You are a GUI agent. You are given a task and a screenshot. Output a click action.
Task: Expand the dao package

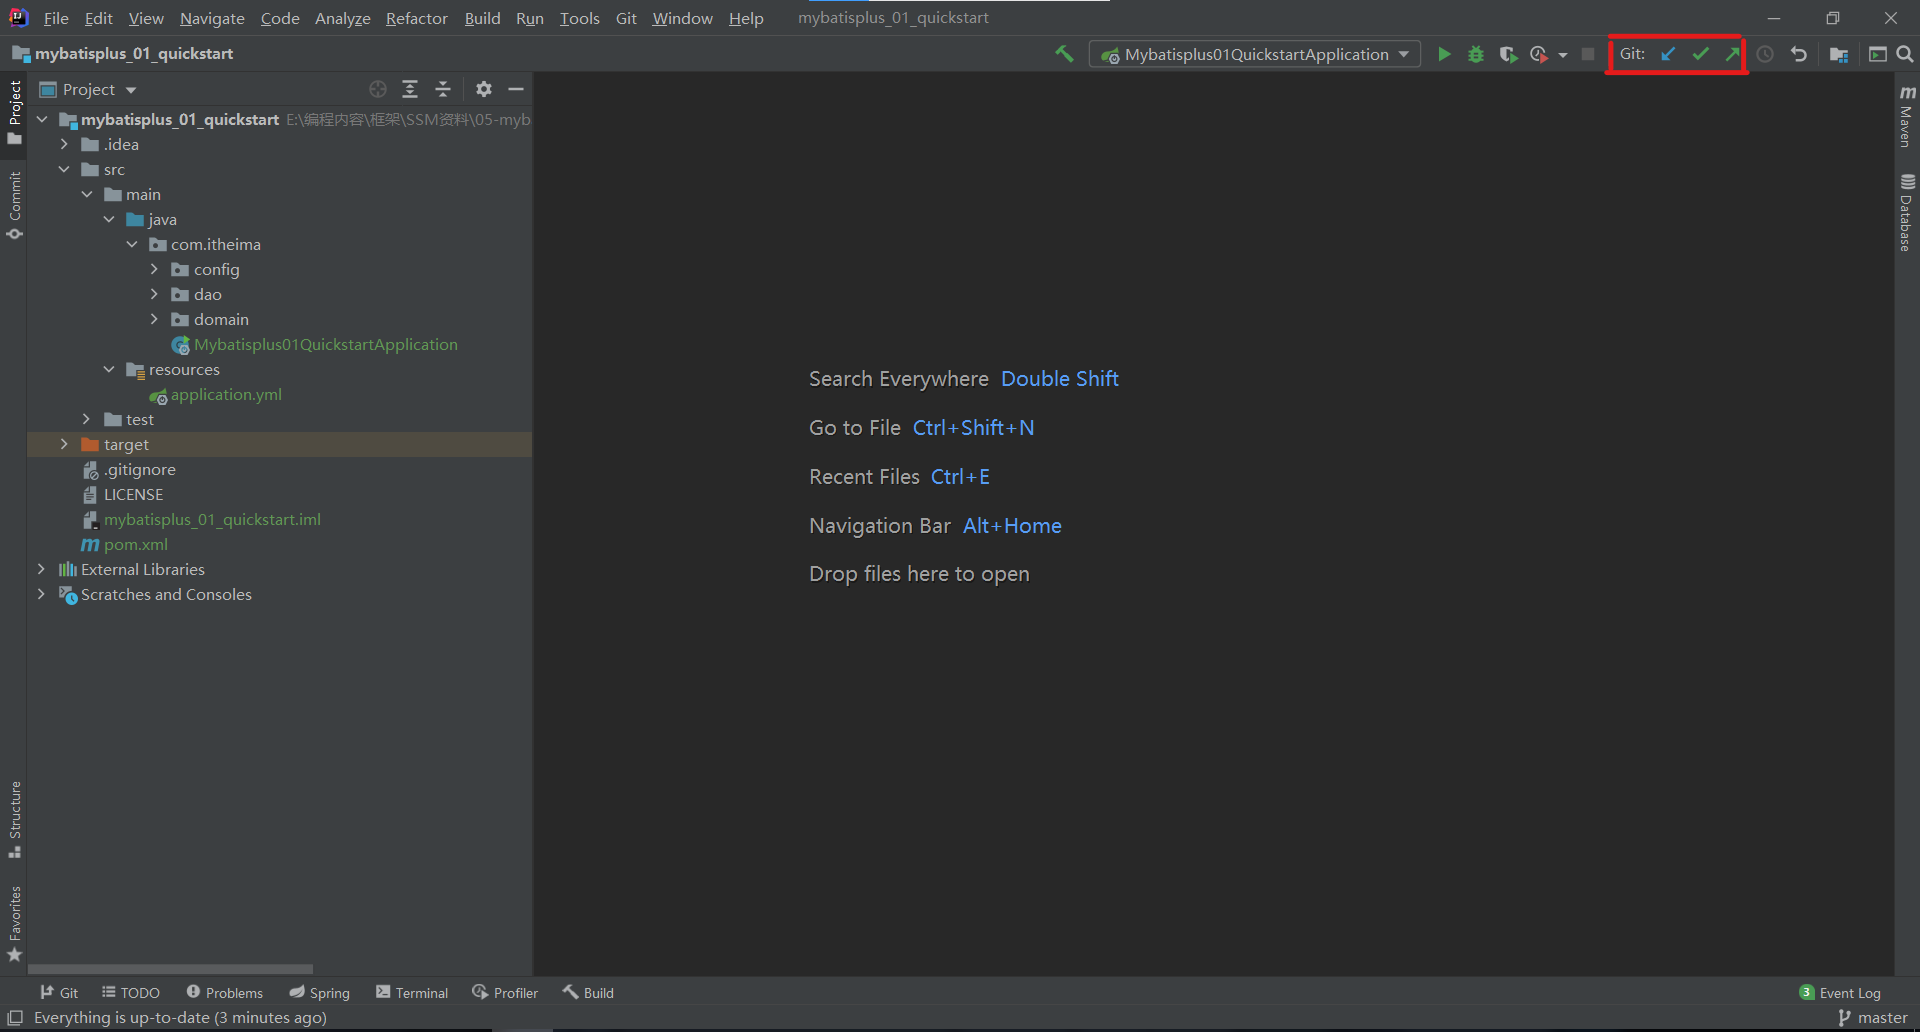154,294
